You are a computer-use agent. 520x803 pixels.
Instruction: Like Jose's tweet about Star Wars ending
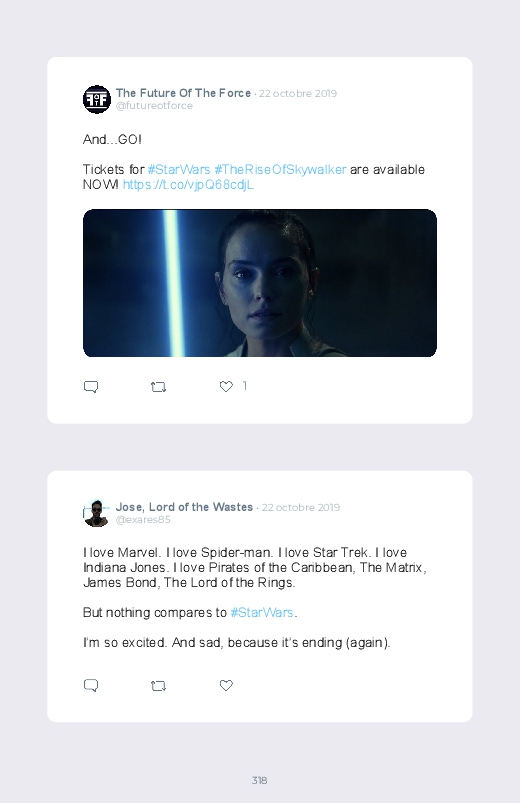[226, 685]
